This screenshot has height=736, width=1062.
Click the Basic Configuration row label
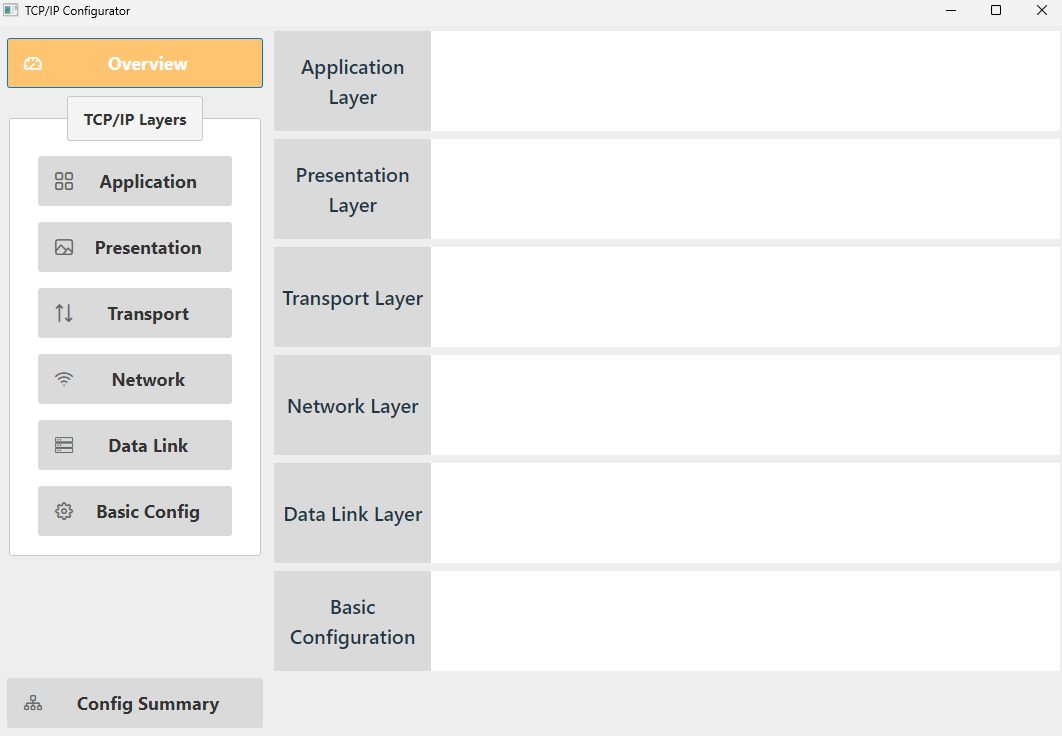pos(352,622)
